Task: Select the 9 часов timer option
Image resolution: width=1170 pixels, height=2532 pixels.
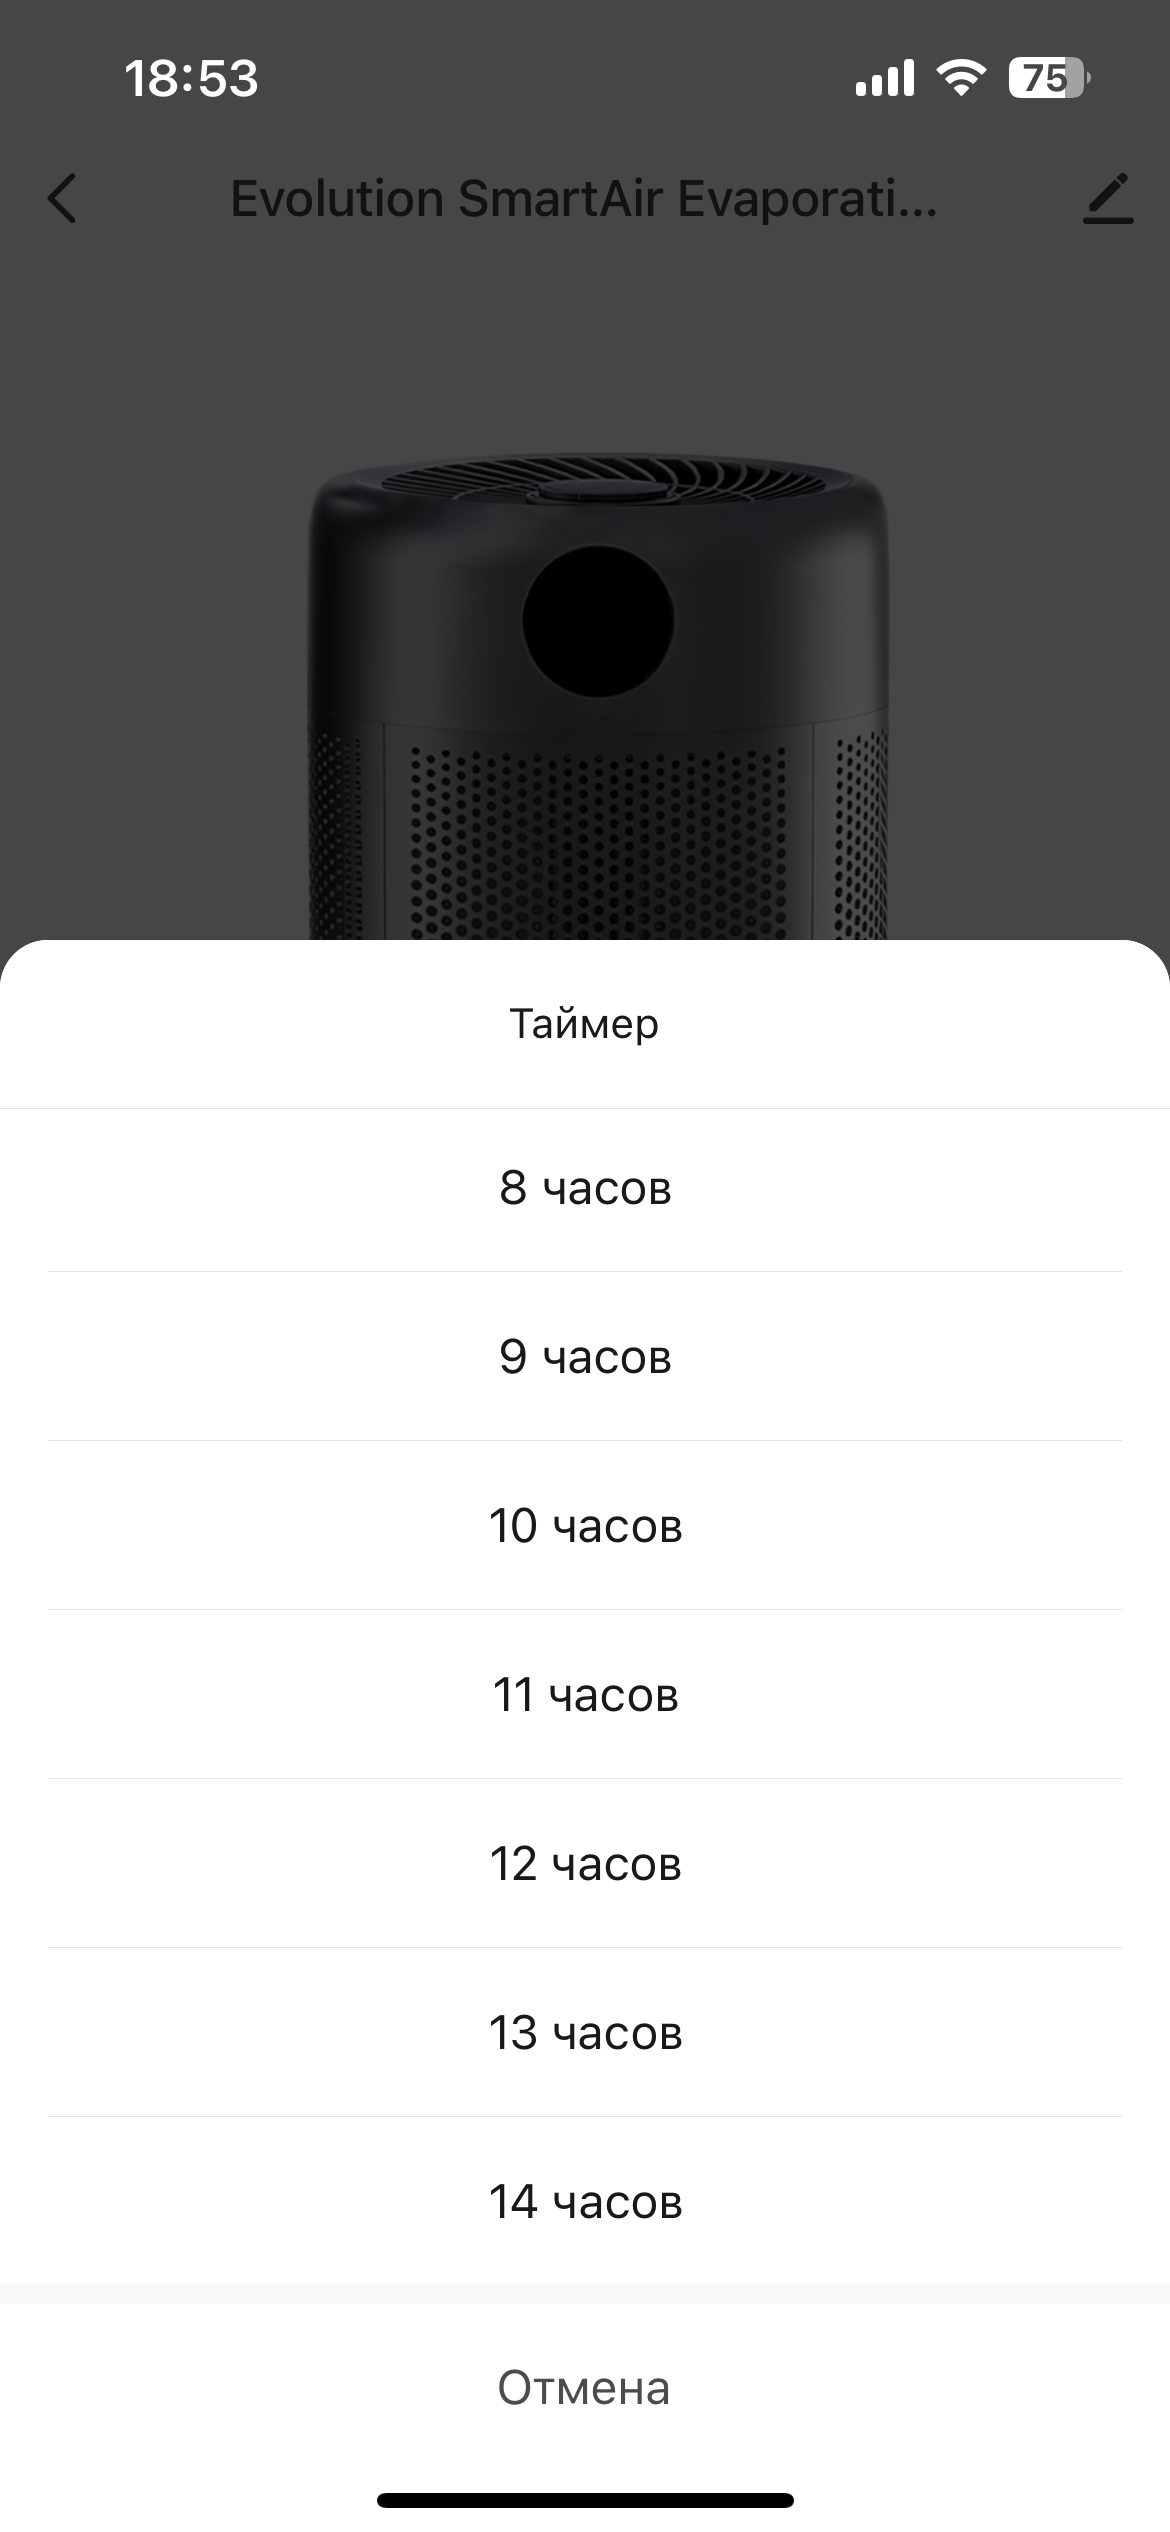Action: [x=585, y=1357]
